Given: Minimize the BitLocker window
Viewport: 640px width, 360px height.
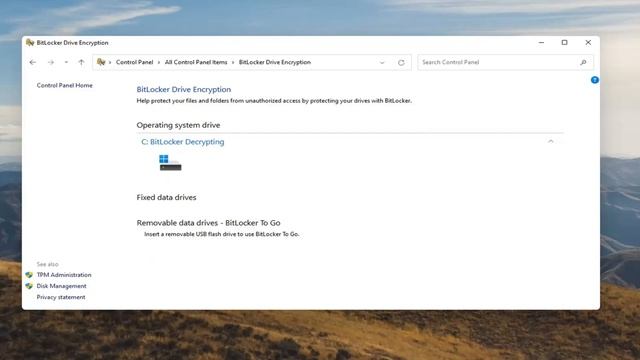Looking at the screenshot, I should (x=541, y=42).
